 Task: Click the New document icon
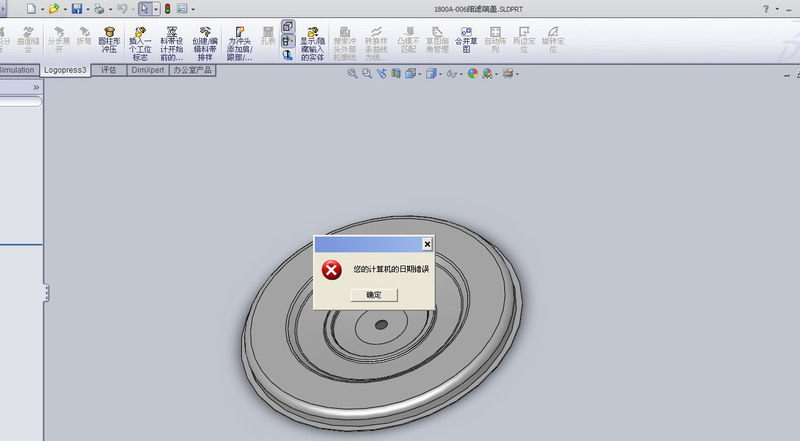tap(32, 9)
